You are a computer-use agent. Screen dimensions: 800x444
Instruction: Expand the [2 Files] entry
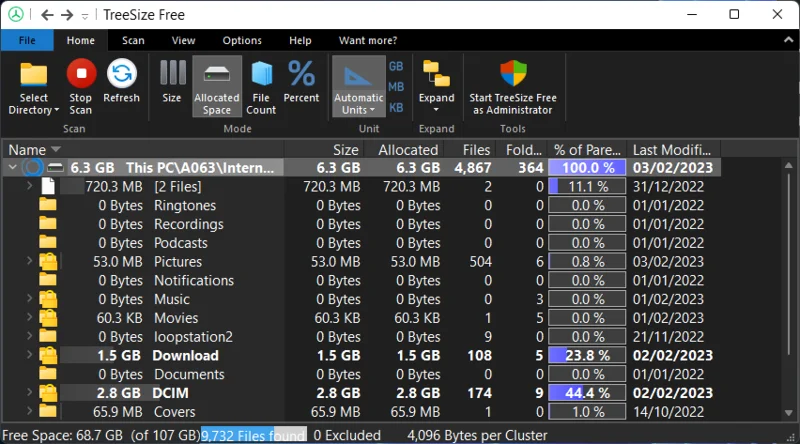[x=29, y=186]
